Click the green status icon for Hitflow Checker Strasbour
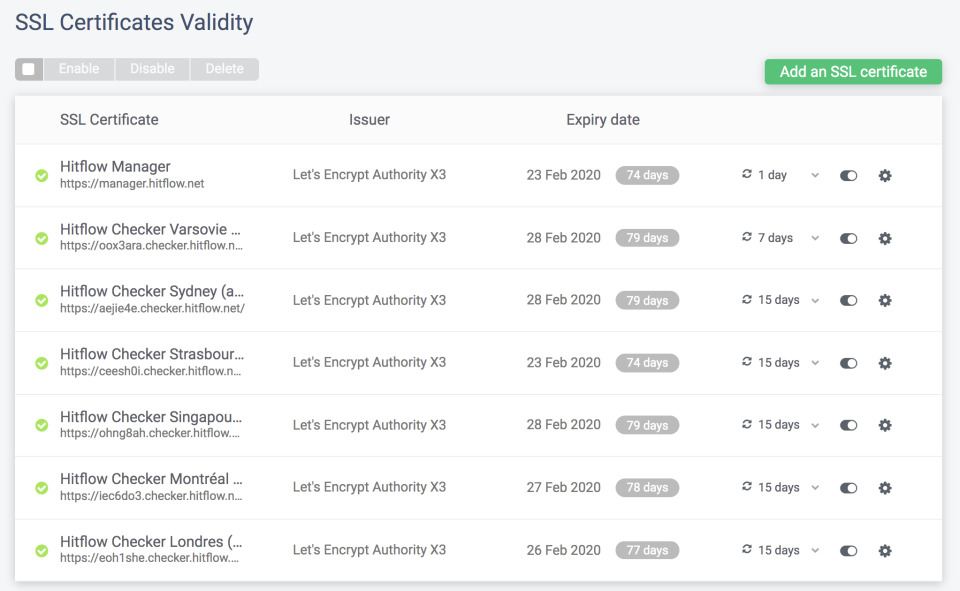The width and height of the screenshot is (960, 591). coord(41,363)
